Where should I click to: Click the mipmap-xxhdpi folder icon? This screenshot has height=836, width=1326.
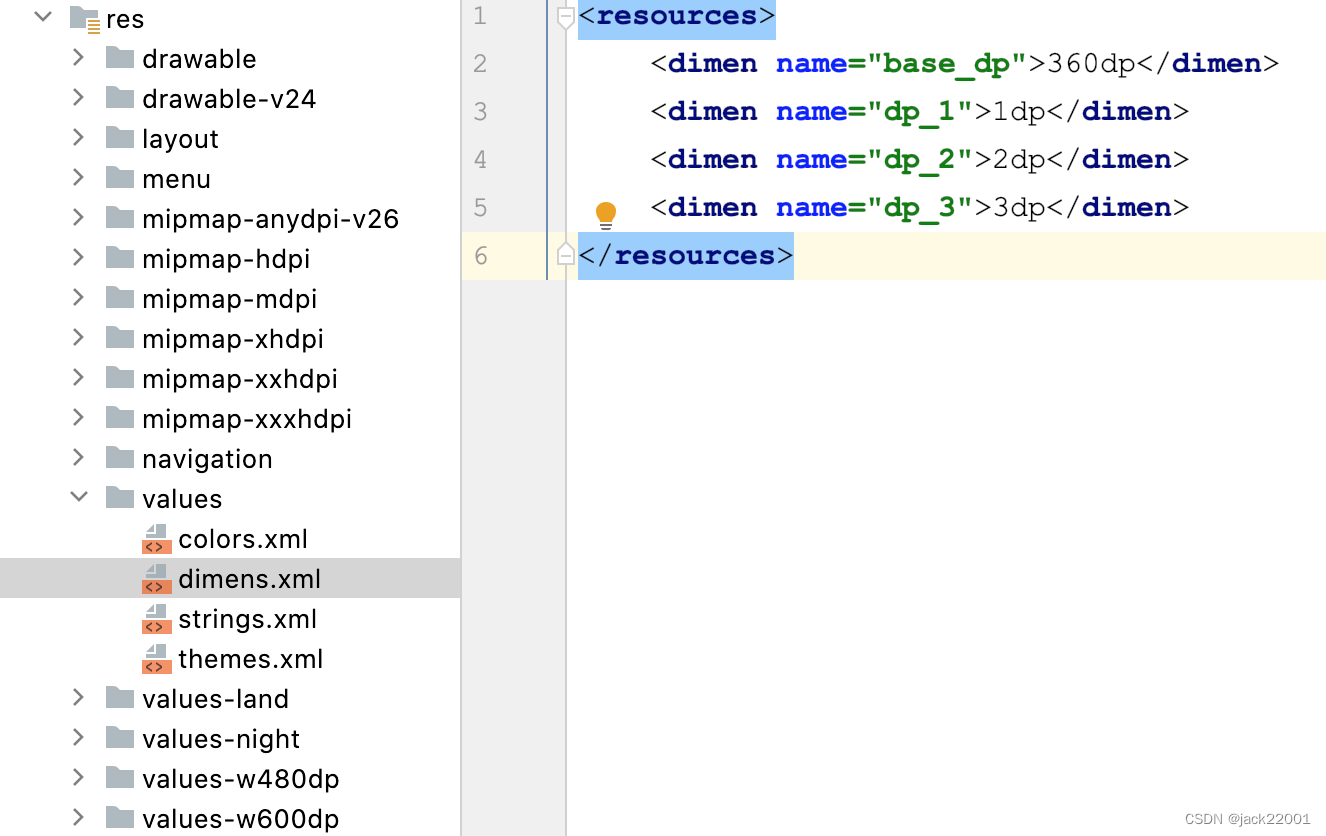click(x=120, y=378)
